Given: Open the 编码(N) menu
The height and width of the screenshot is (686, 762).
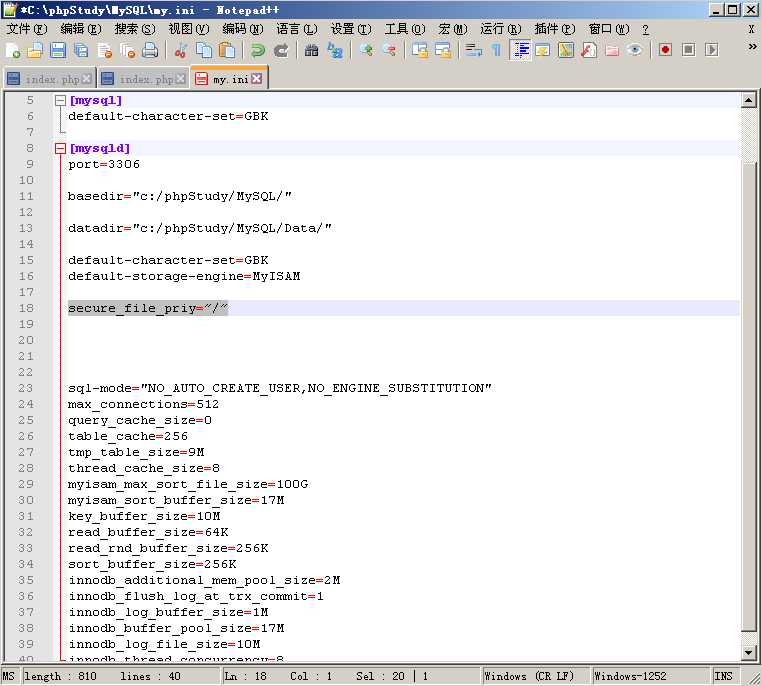Looking at the screenshot, I should tap(243, 29).
